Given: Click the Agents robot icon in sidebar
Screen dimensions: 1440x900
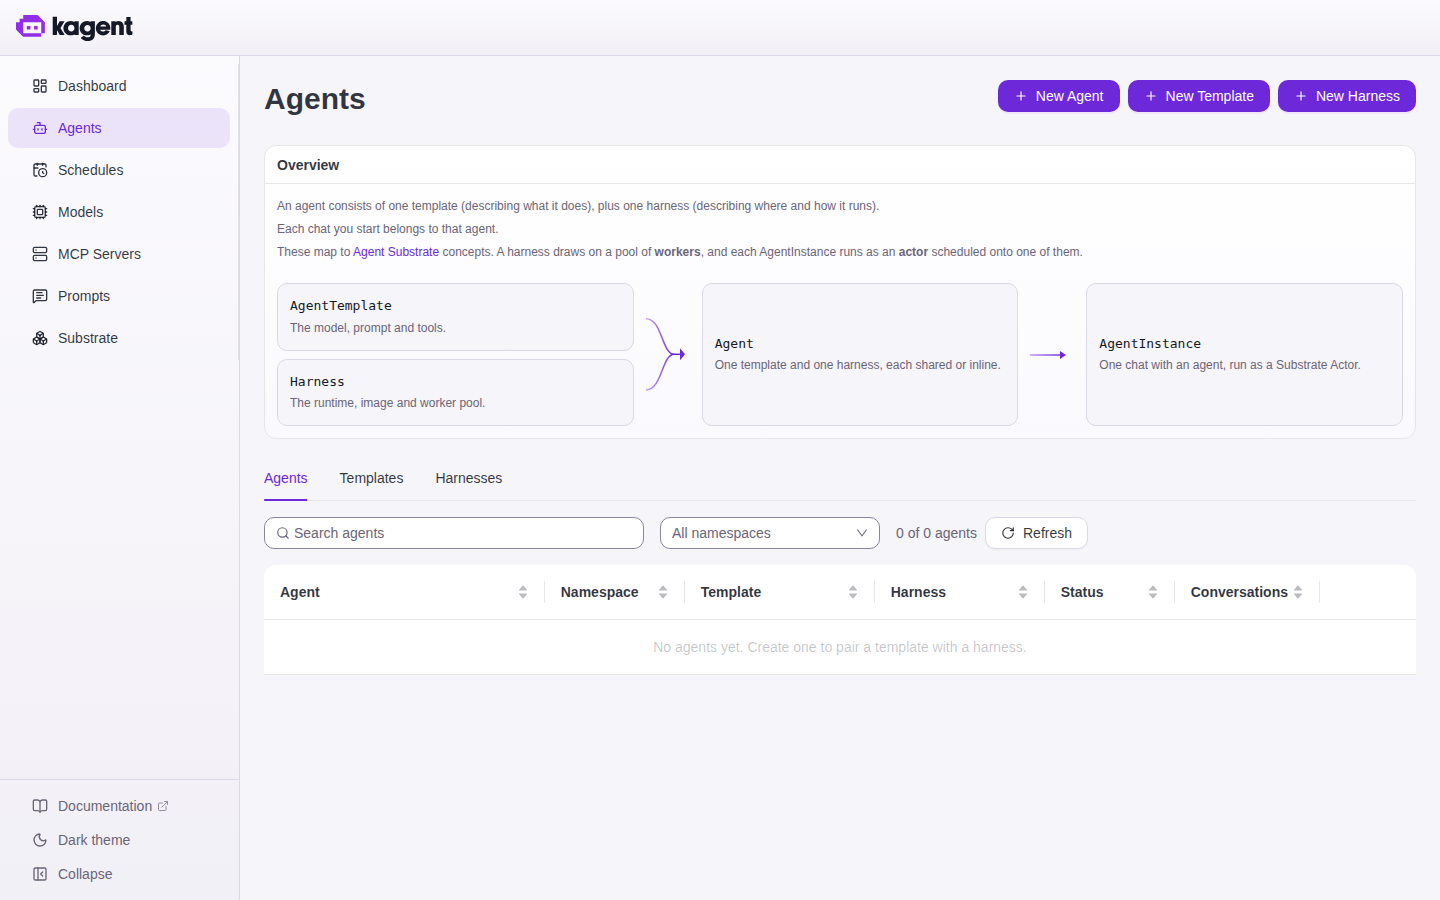Looking at the screenshot, I should [40, 128].
